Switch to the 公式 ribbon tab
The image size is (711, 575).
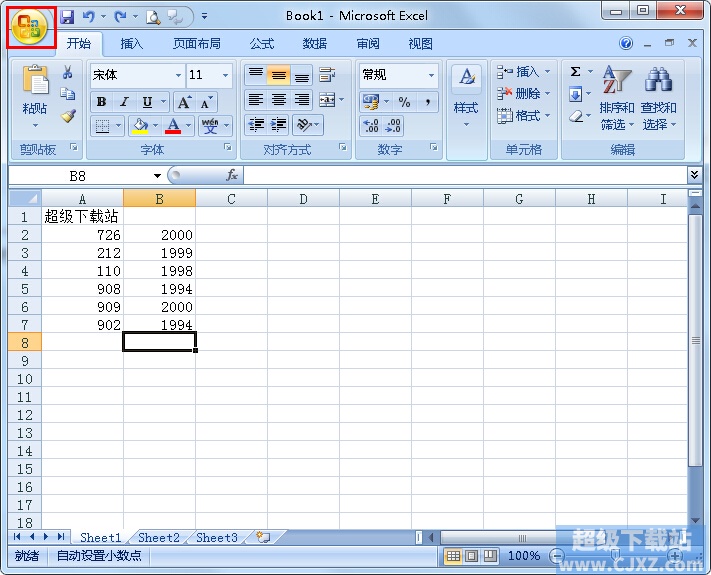pyautogui.click(x=262, y=44)
